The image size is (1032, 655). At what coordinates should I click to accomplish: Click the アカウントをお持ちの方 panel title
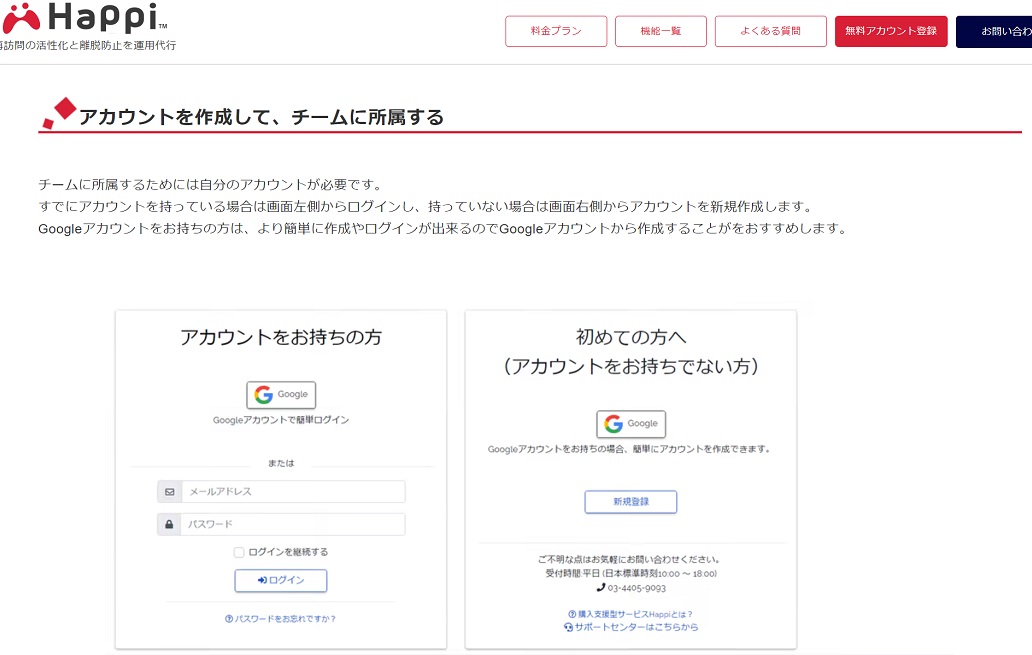pyautogui.click(x=281, y=337)
